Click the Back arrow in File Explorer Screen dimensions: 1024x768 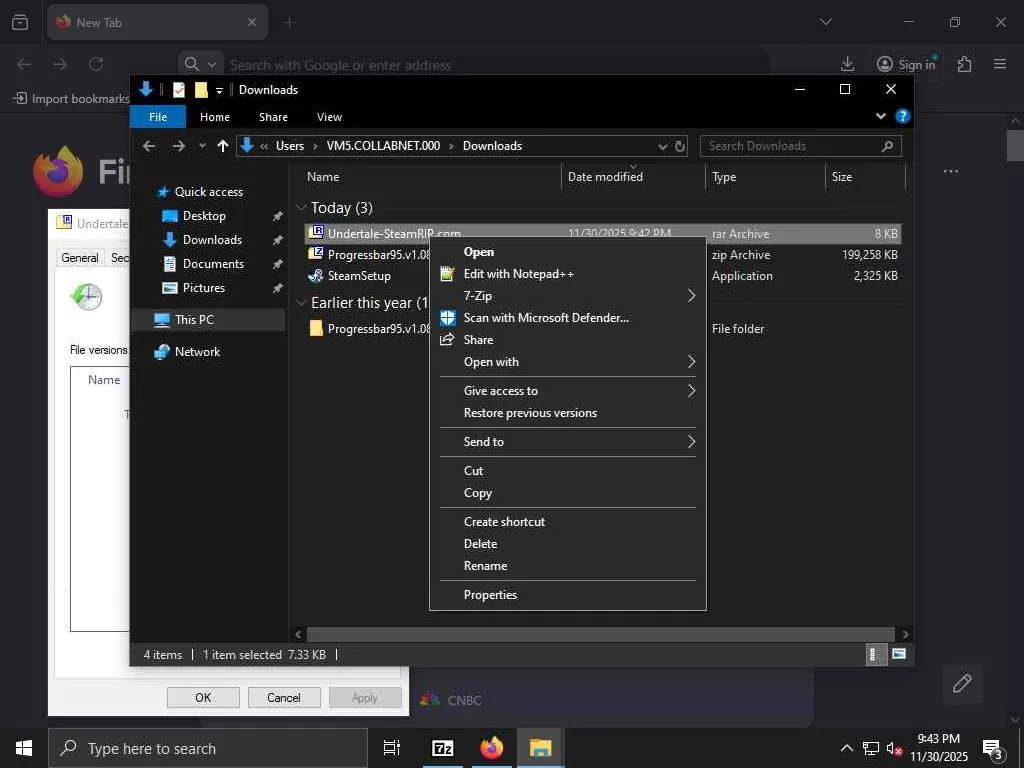pyautogui.click(x=149, y=146)
